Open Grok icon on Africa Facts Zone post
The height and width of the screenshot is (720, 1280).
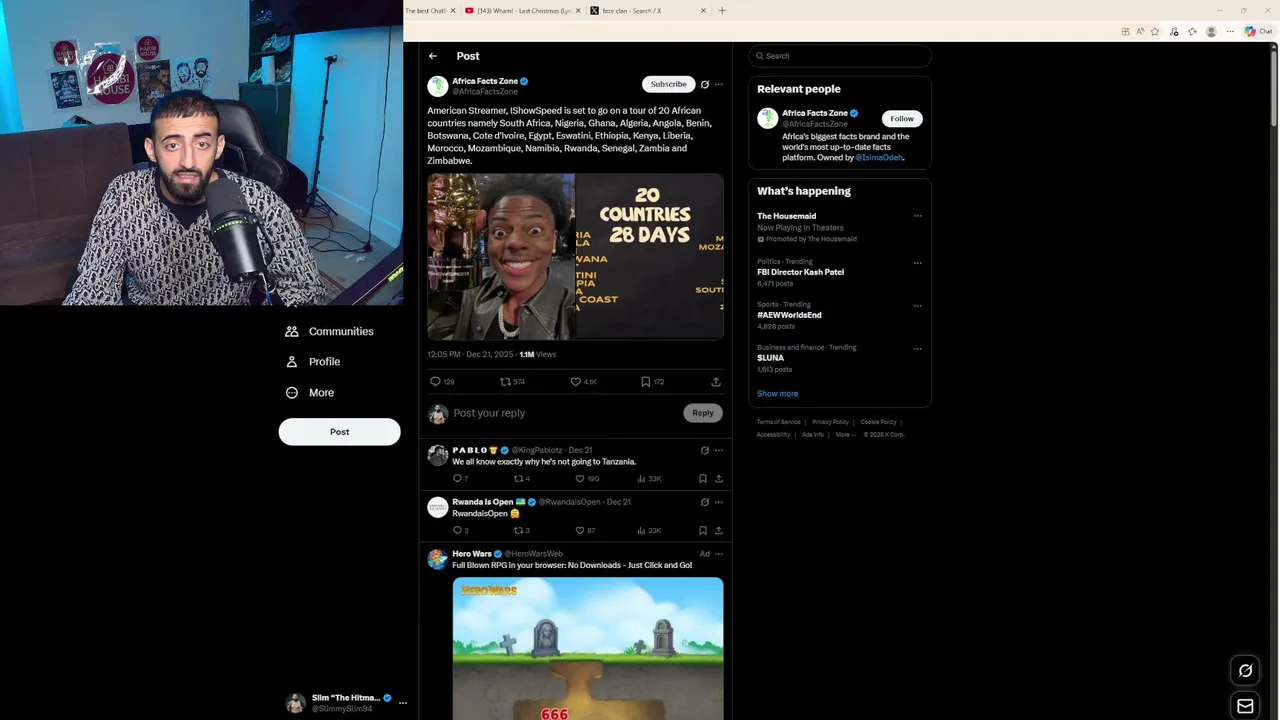(x=705, y=84)
